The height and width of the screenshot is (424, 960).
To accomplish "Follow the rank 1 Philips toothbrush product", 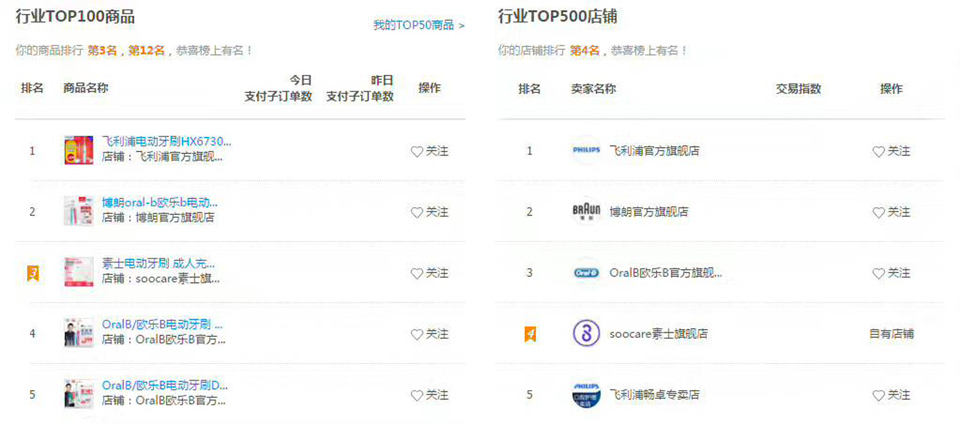I will (x=429, y=151).
